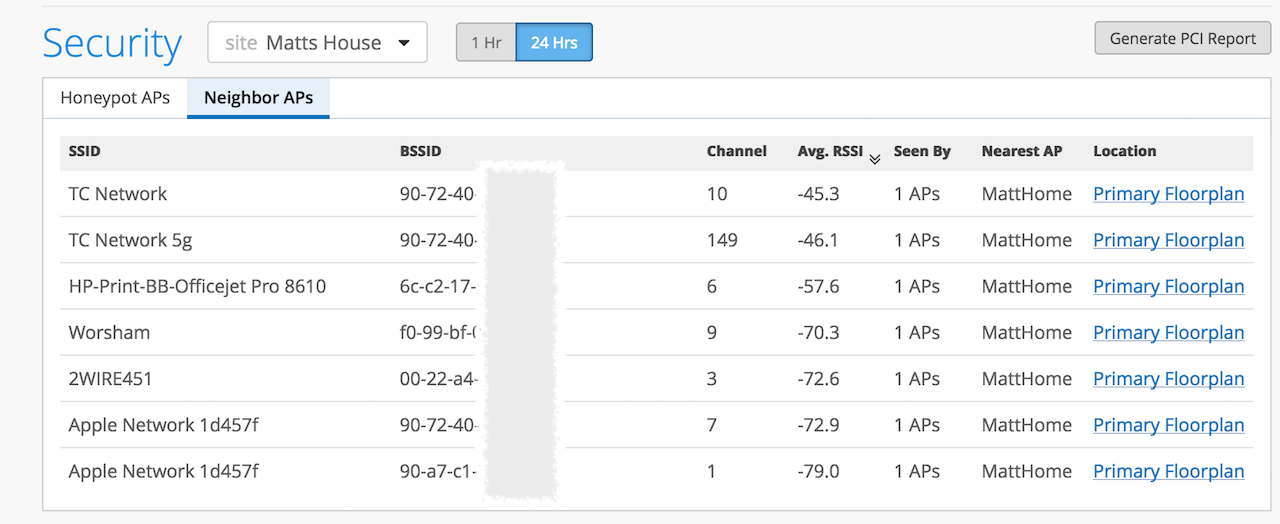Open Primary Floorplan for HP-Print-BB-Officejet
This screenshot has height=524, width=1280.
(x=1168, y=286)
